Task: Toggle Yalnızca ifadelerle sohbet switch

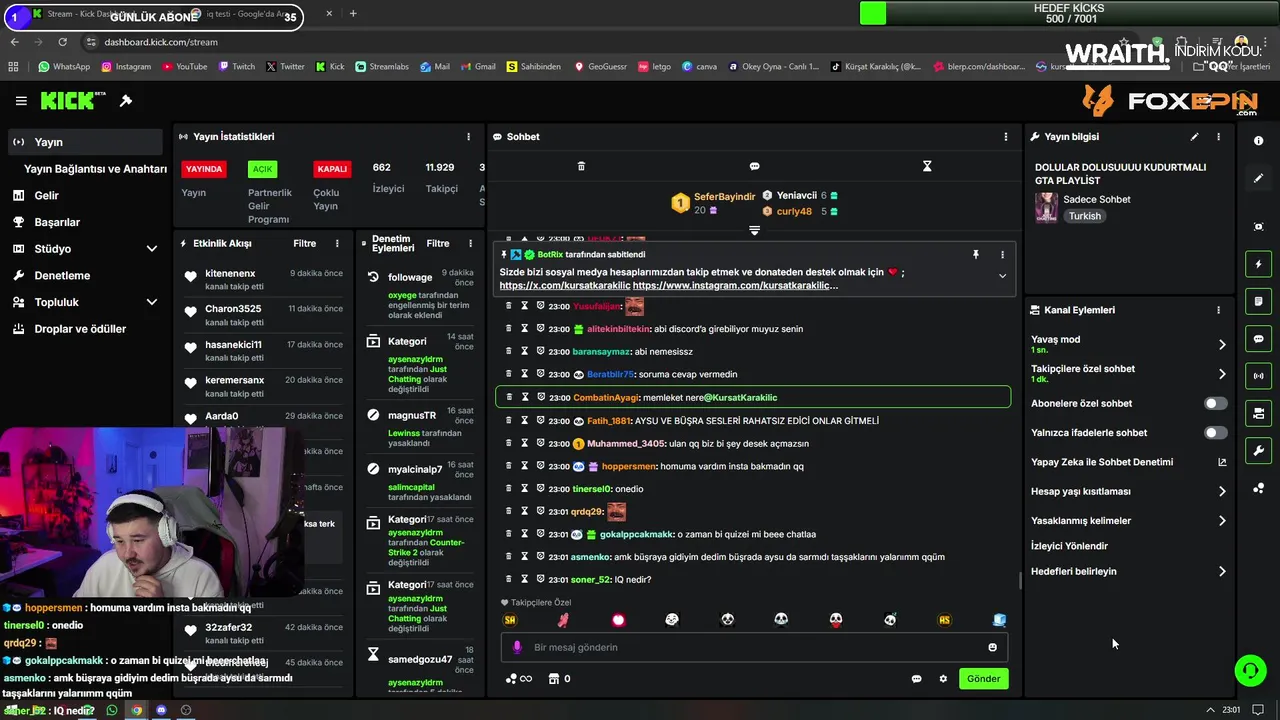Action: [1215, 433]
